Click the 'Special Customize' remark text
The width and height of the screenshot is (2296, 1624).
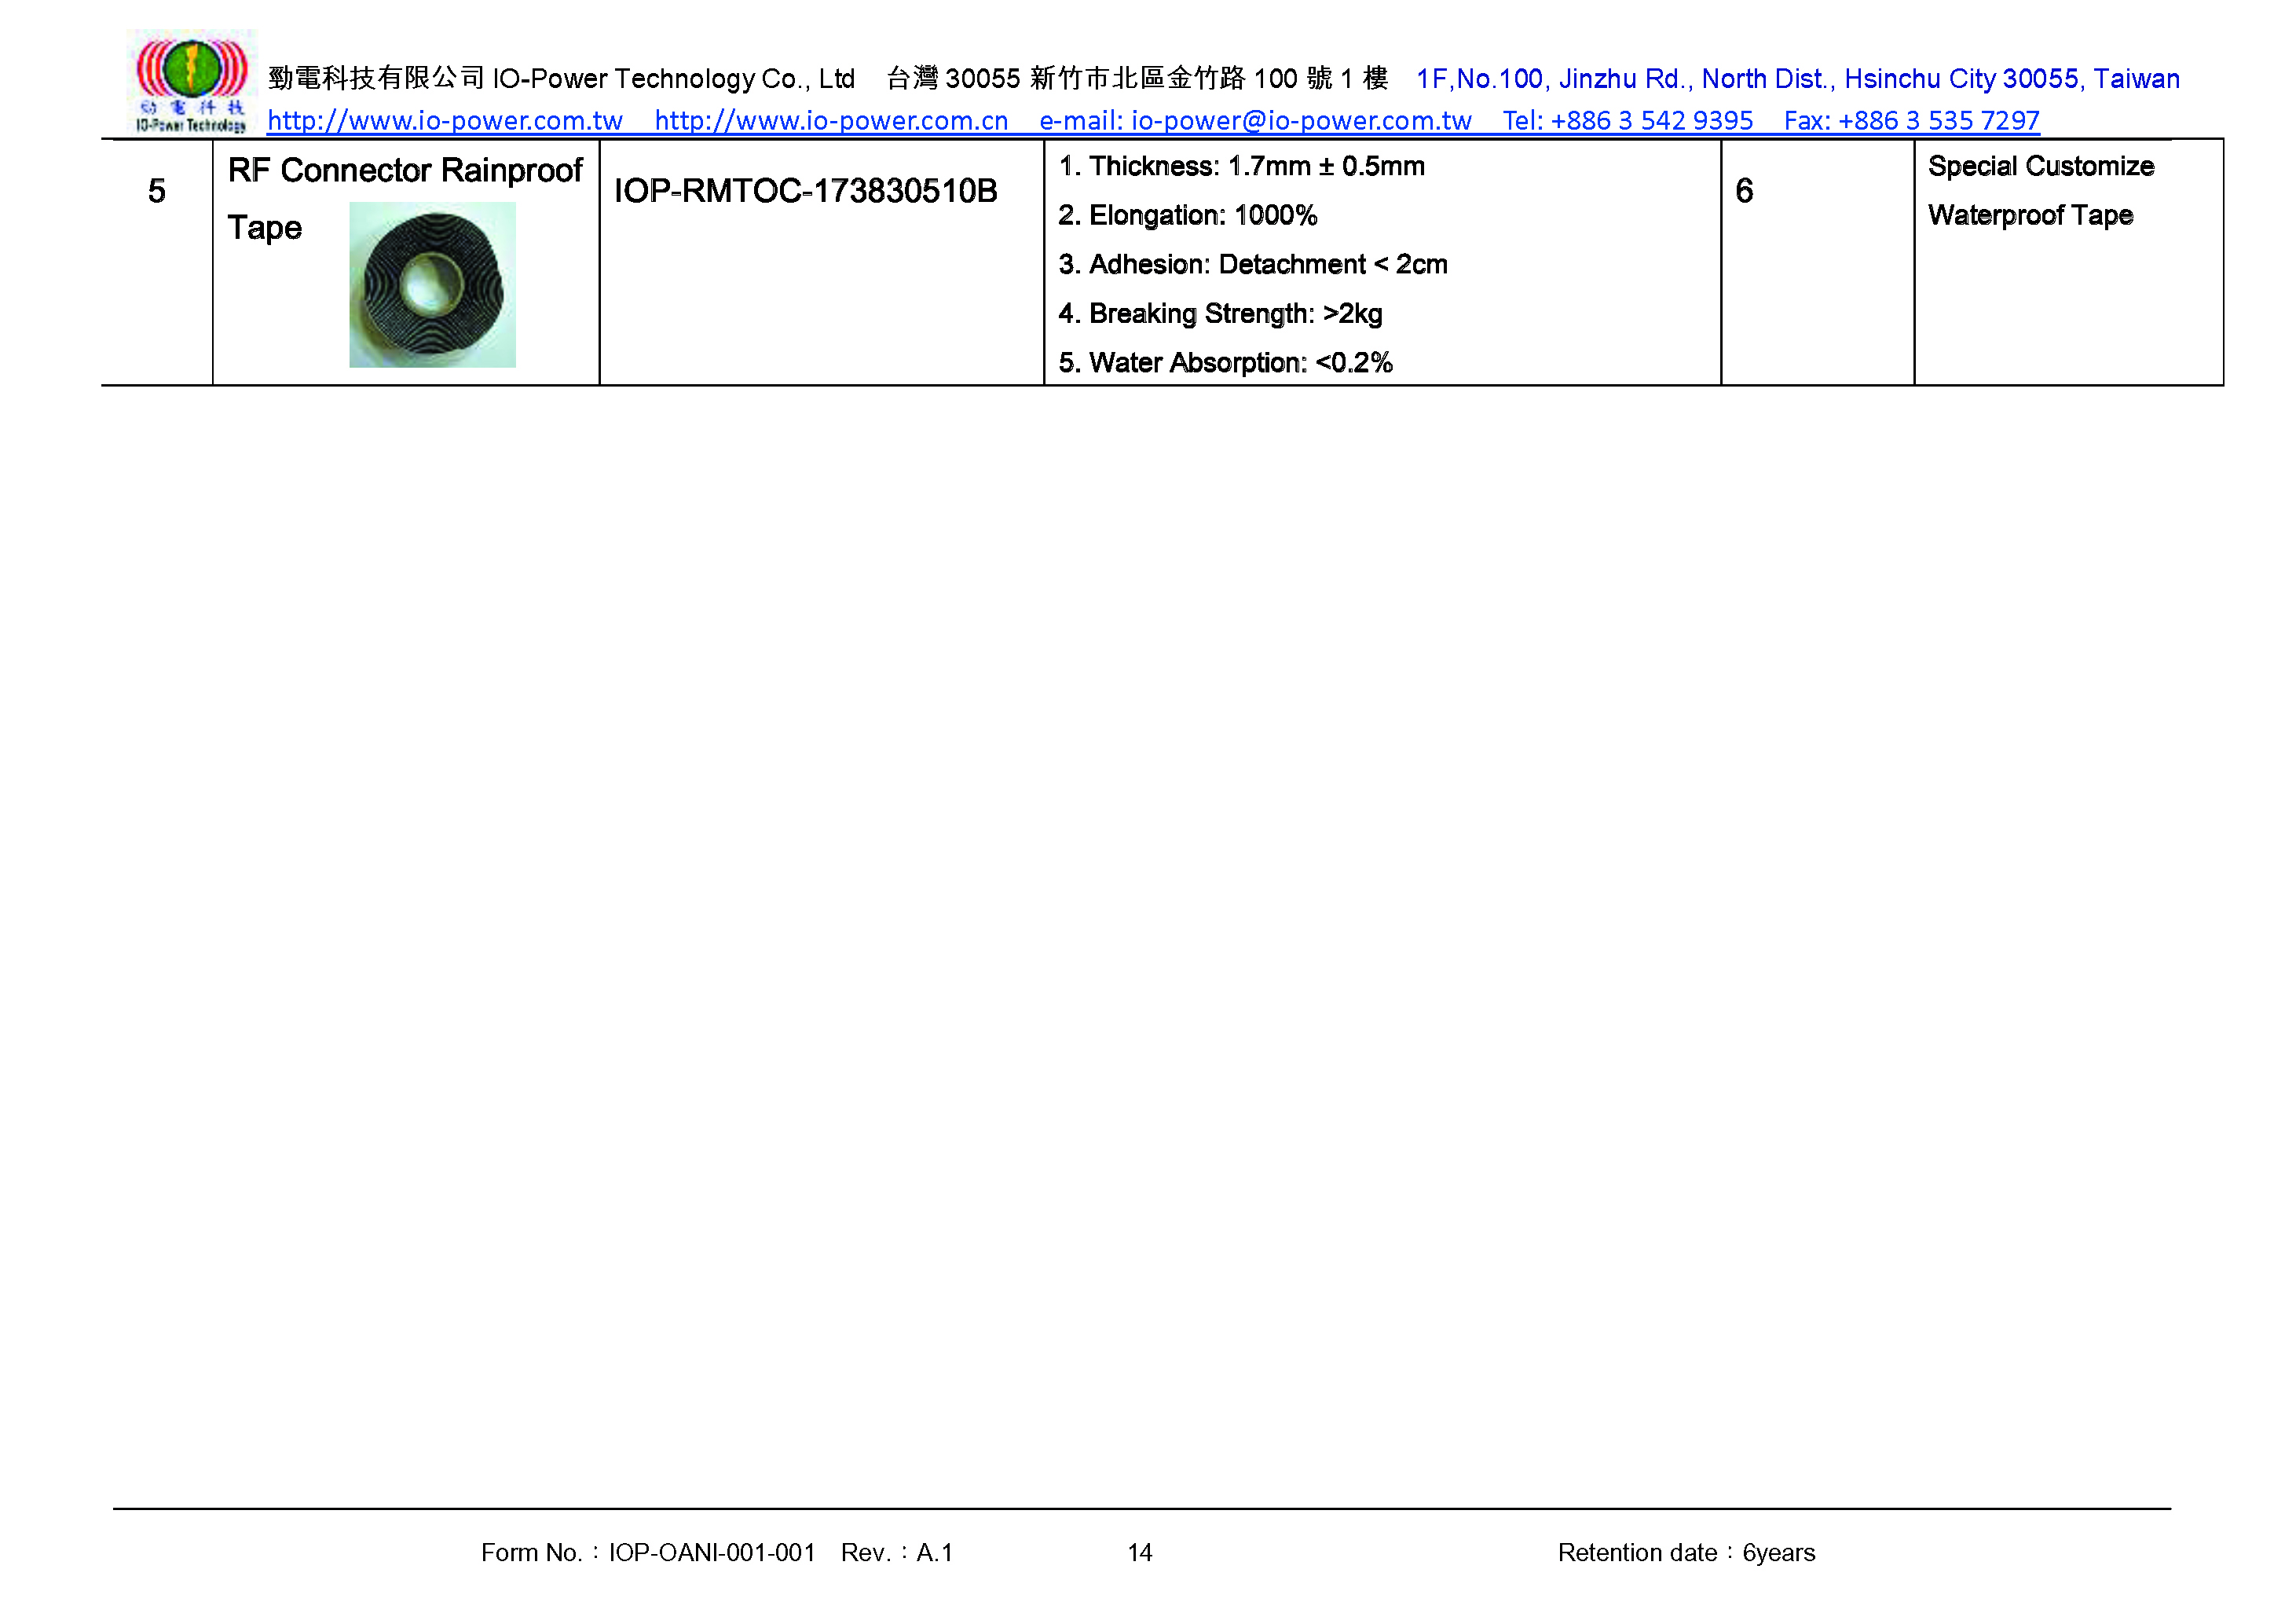click(x=2041, y=166)
